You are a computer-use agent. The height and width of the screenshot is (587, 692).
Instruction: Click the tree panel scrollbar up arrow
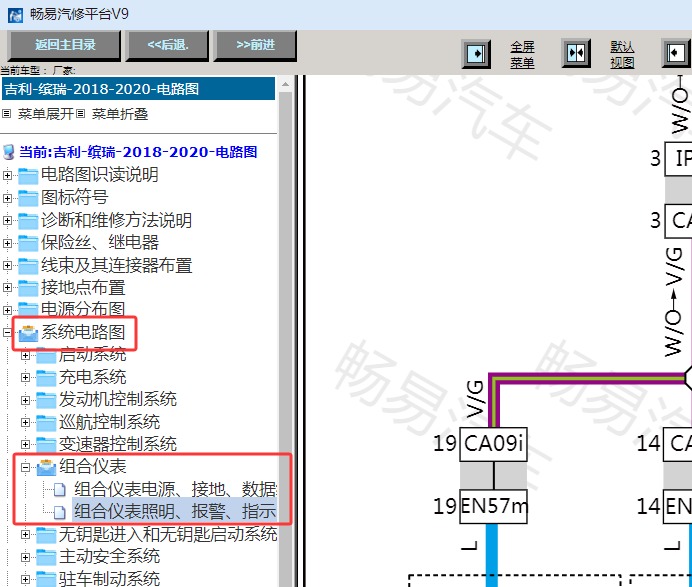[x=286, y=84]
